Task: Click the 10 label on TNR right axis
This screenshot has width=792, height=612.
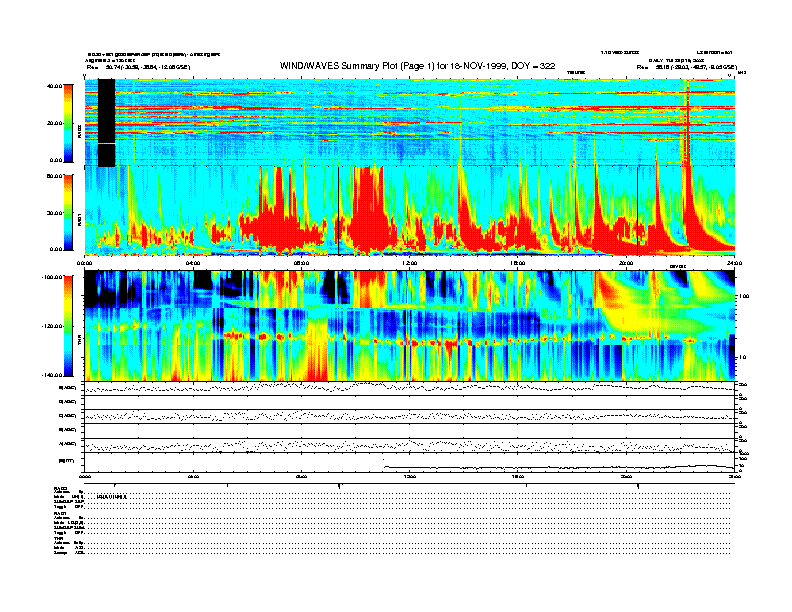Action: [x=742, y=357]
